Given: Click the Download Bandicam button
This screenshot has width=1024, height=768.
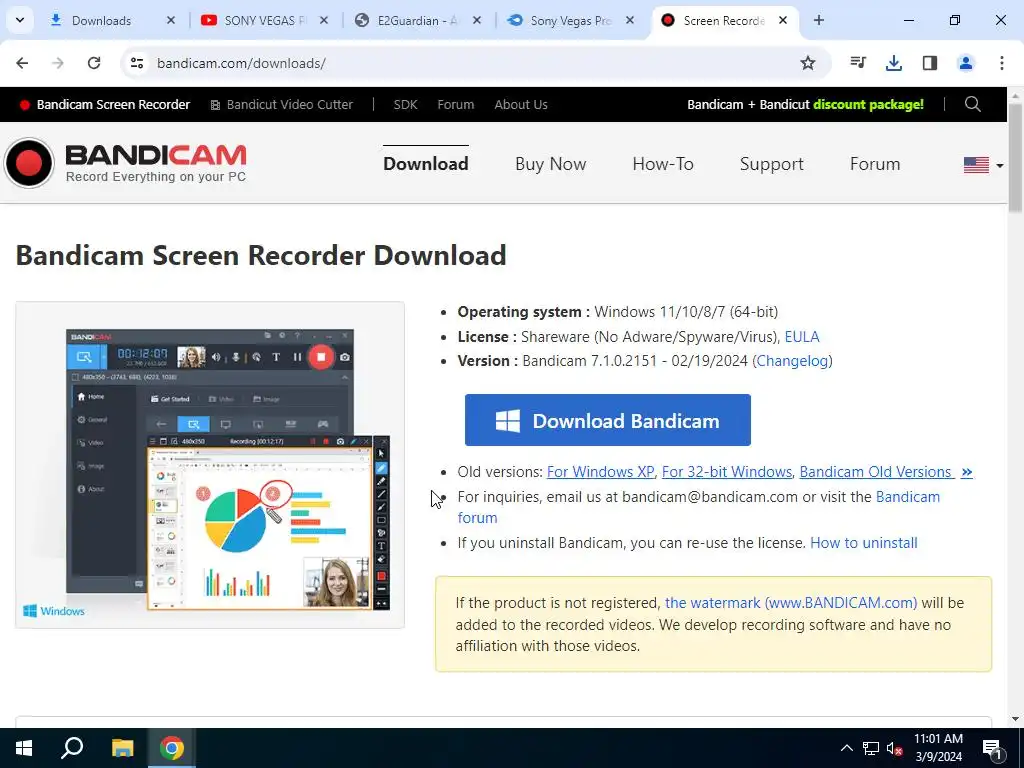Looking at the screenshot, I should pos(607,420).
